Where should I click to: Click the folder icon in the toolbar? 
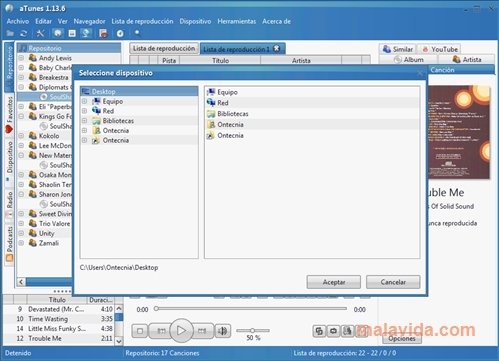click(x=10, y=33)
